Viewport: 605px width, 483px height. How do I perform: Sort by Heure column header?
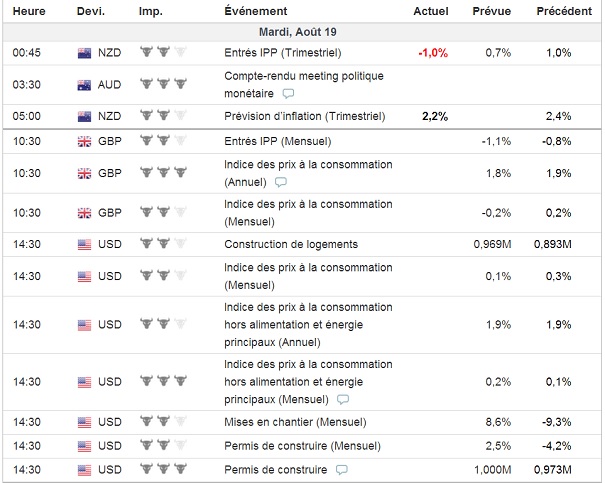point(28,11)
